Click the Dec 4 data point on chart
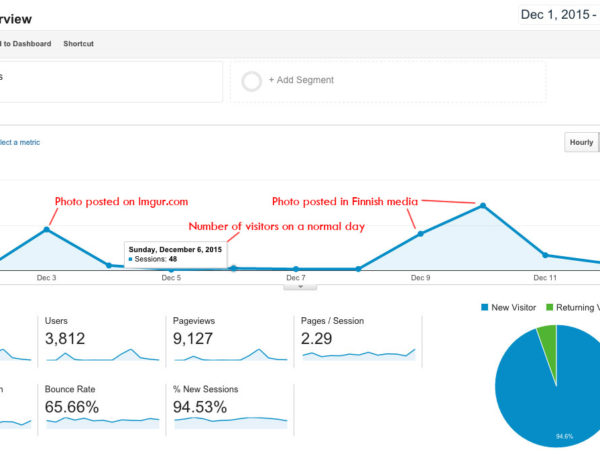600x460 pixels. click(x=109, y=265)
